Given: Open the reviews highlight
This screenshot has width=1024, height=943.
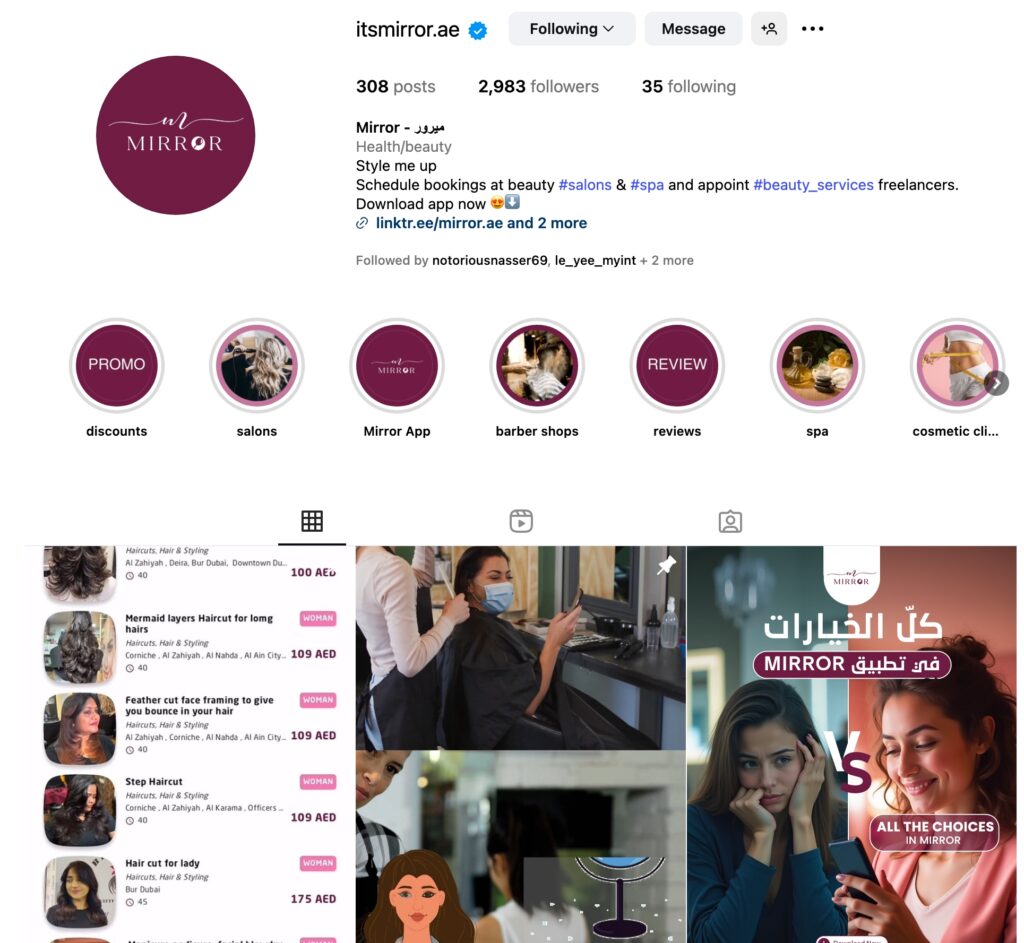Looking at the screenshot, I should (677, 365).
